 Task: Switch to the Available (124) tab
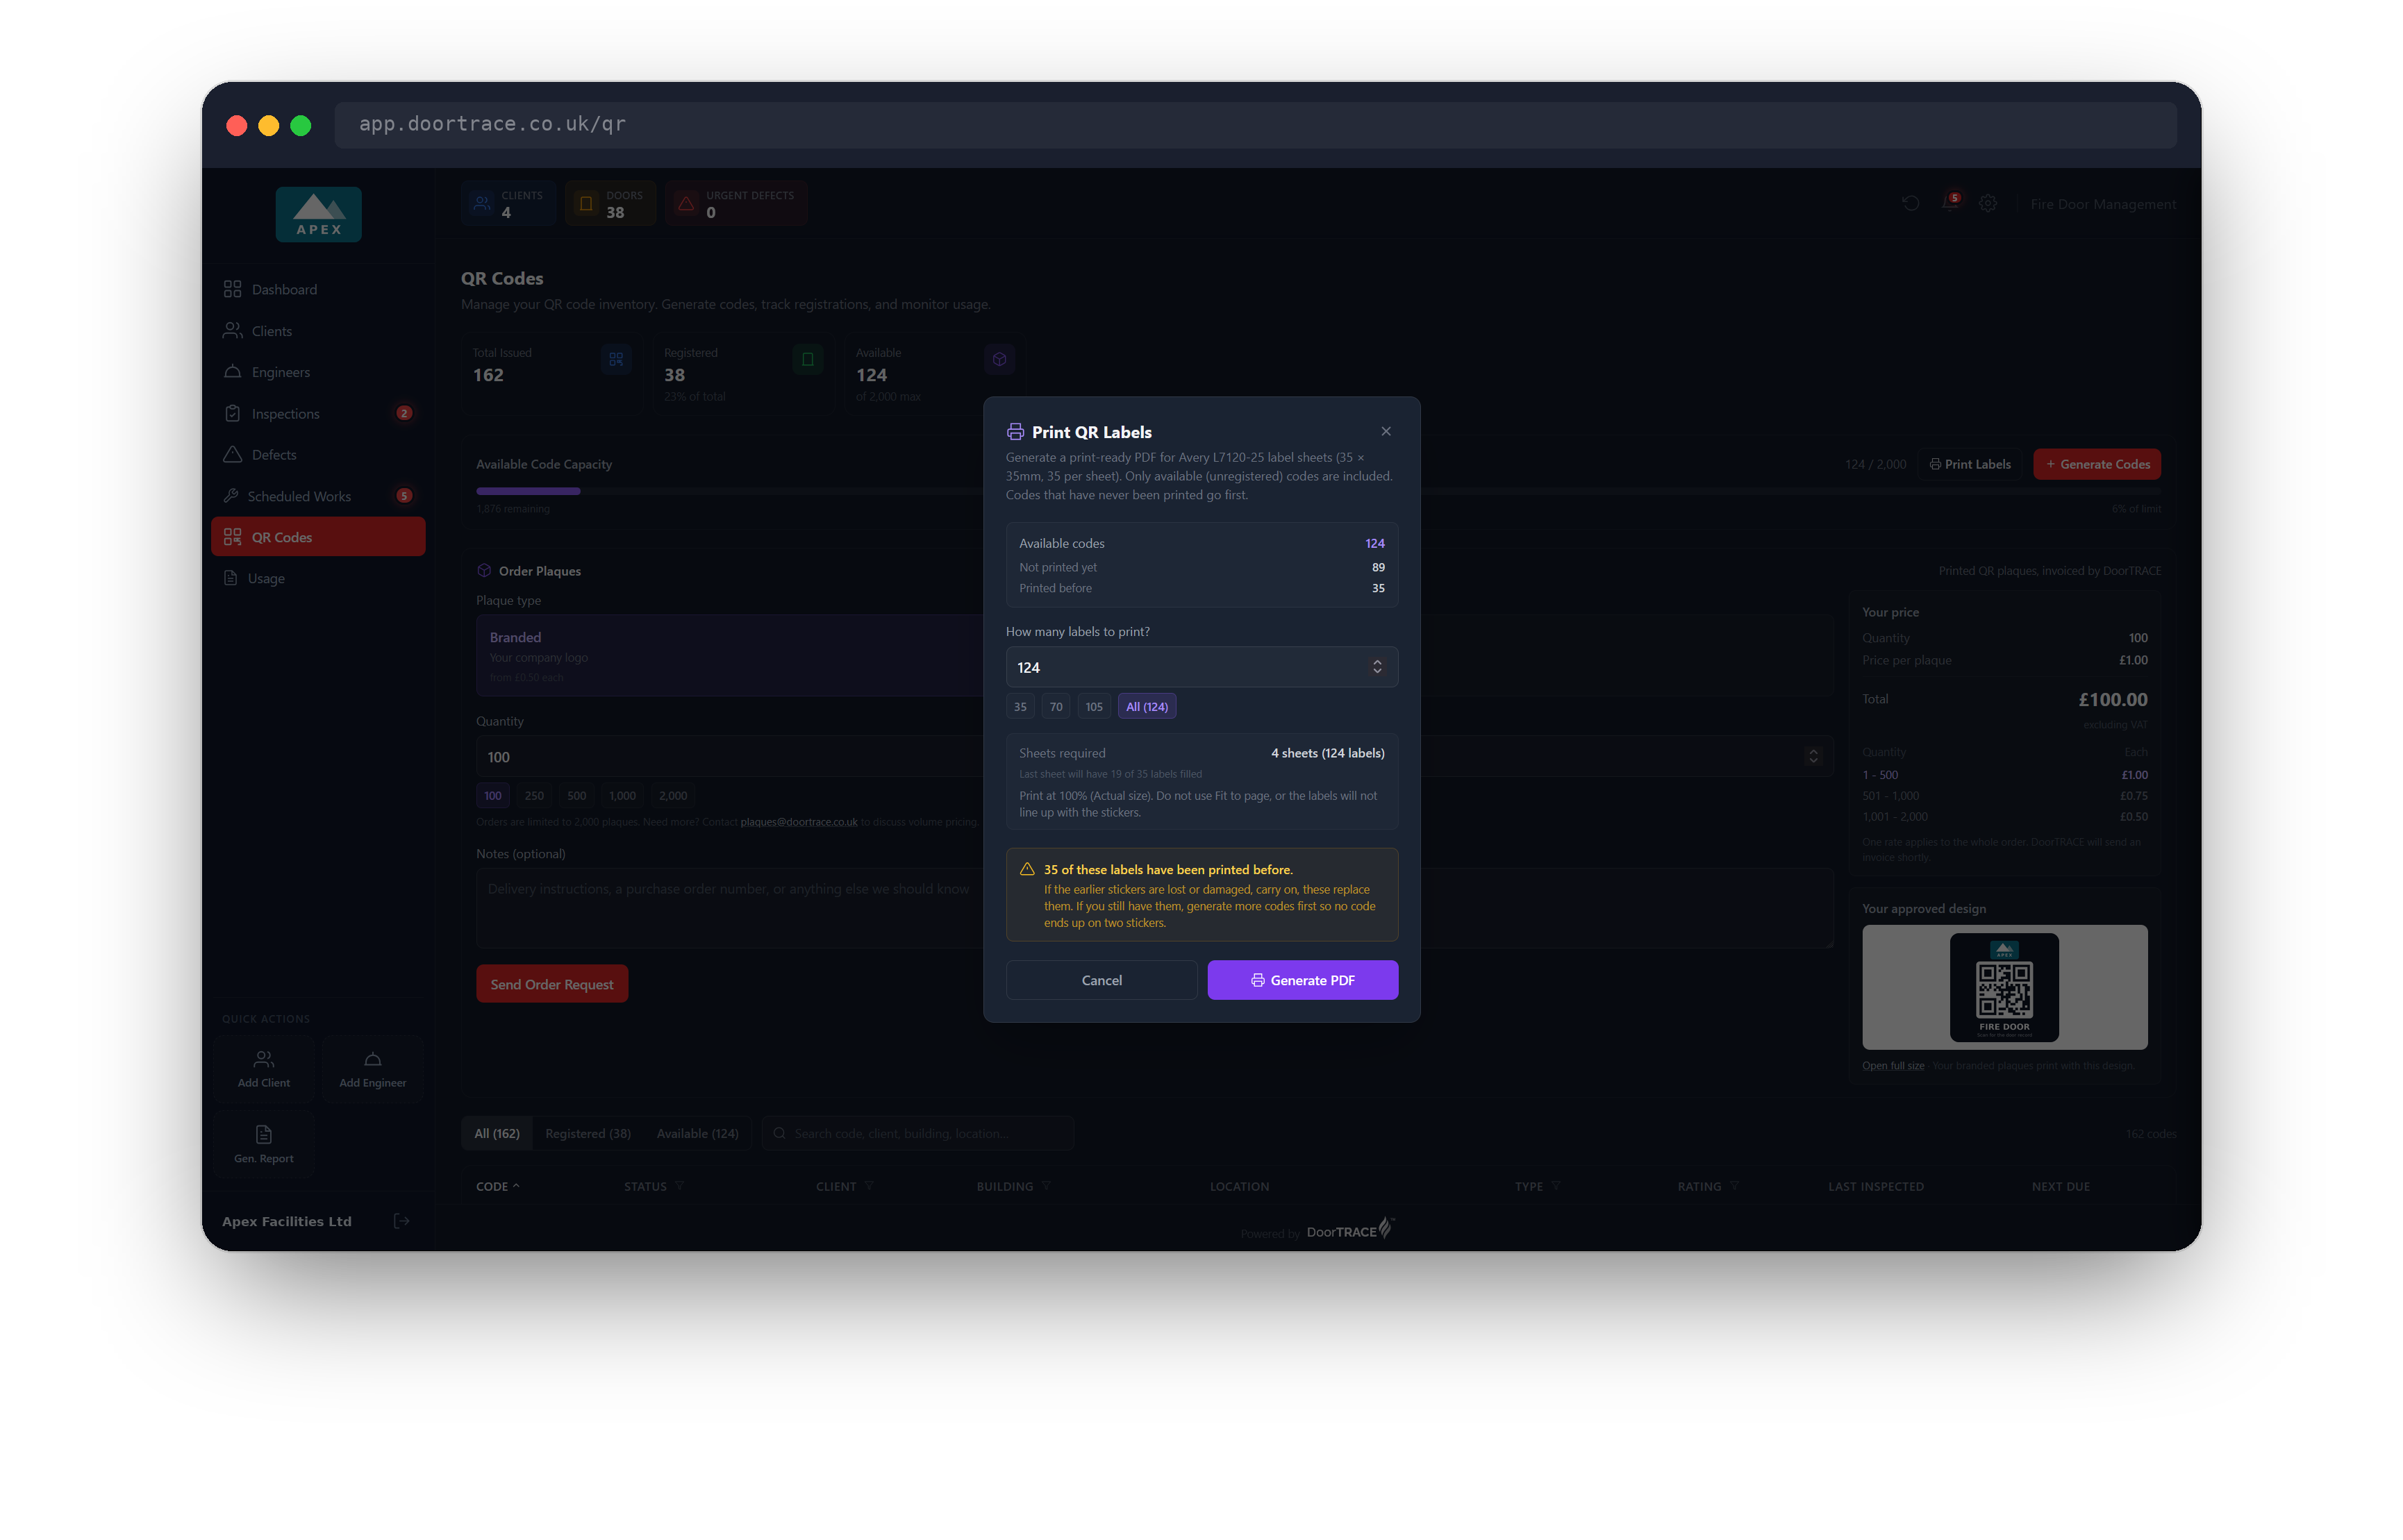(697, 1133)
